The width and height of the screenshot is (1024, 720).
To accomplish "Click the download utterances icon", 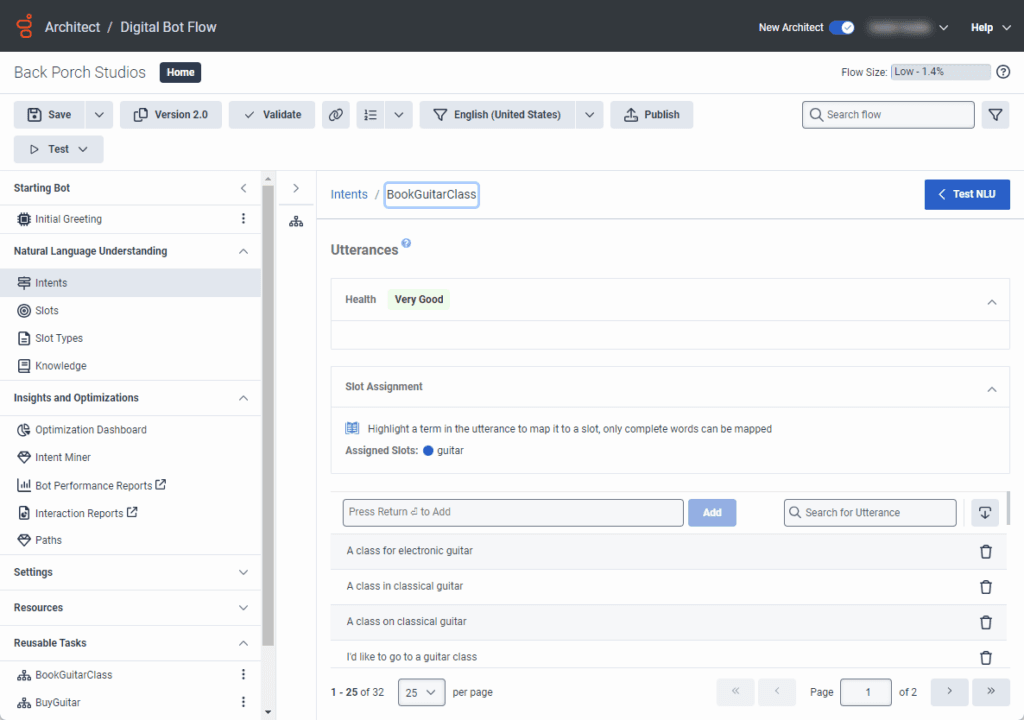I will click(984, 512).
